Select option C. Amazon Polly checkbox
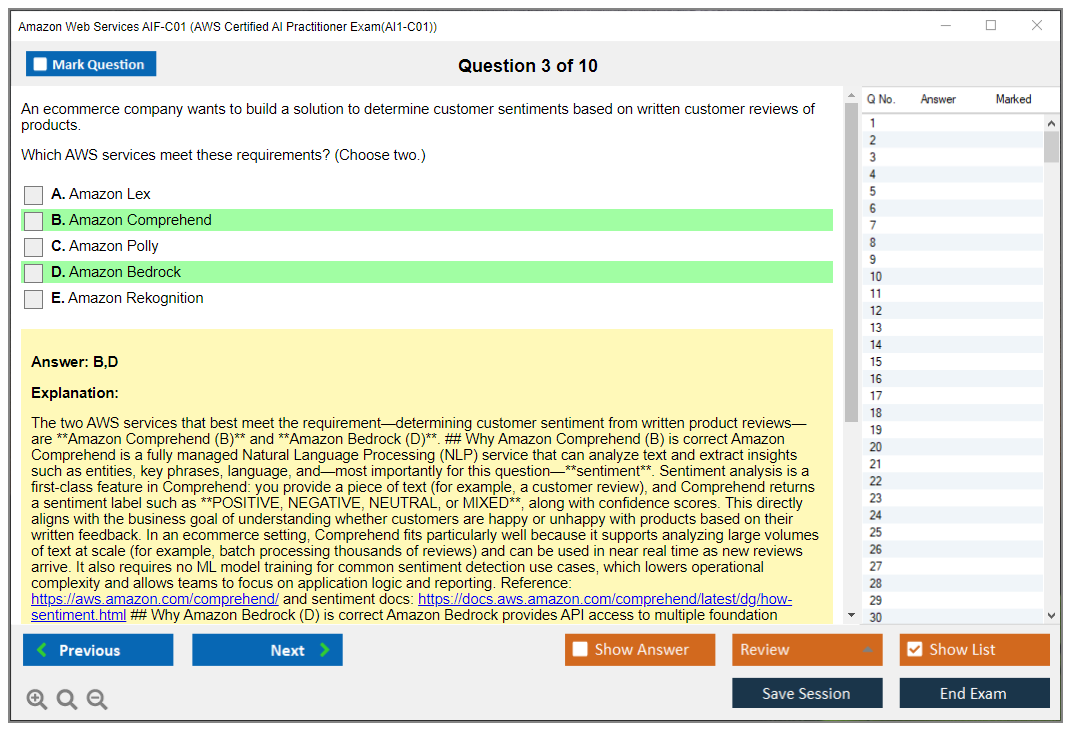This screenshot has height=735, width=1075. [34, 247]
